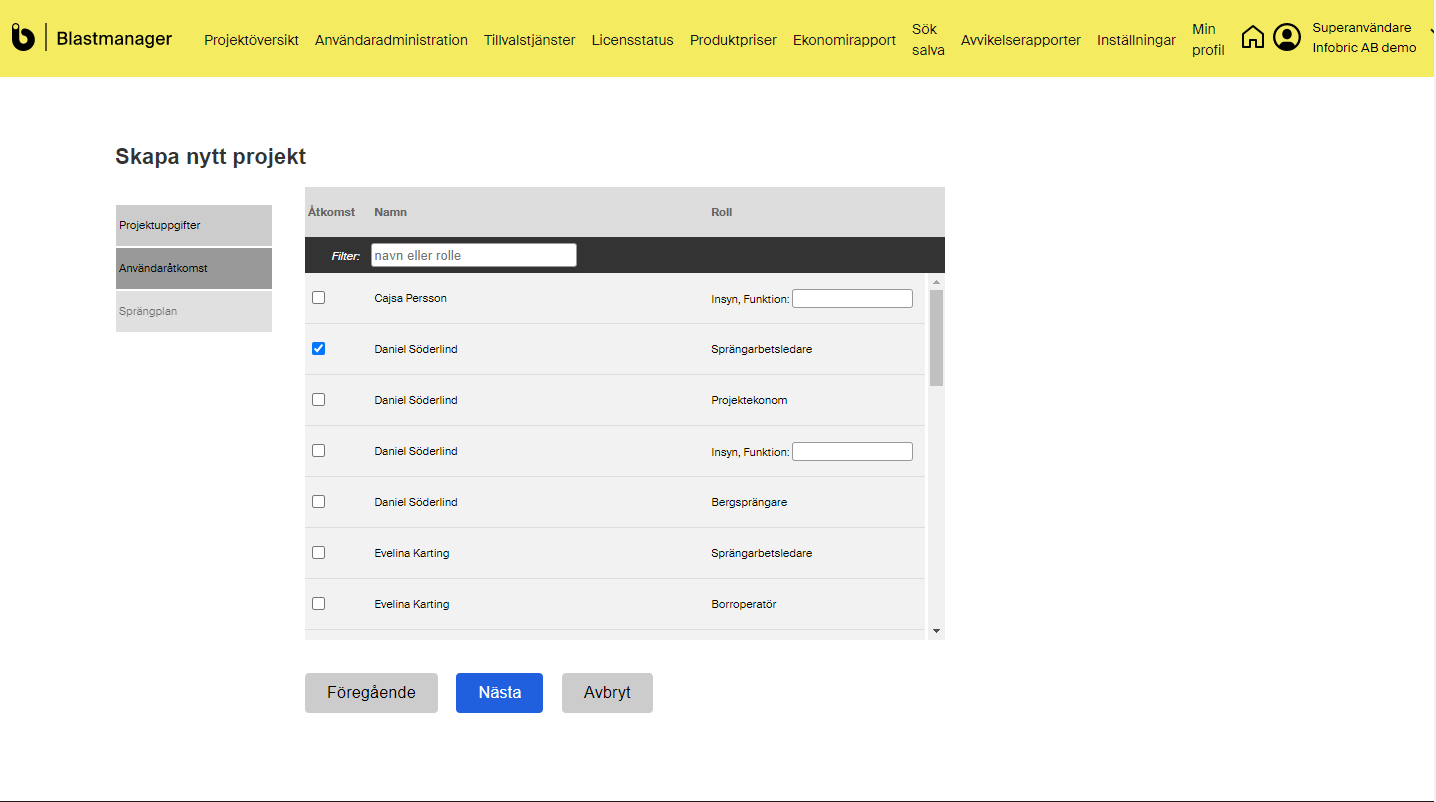Screen dimensions: 1436x802
Task: Navigate to Licensstatus
Action: pos(632,40)
